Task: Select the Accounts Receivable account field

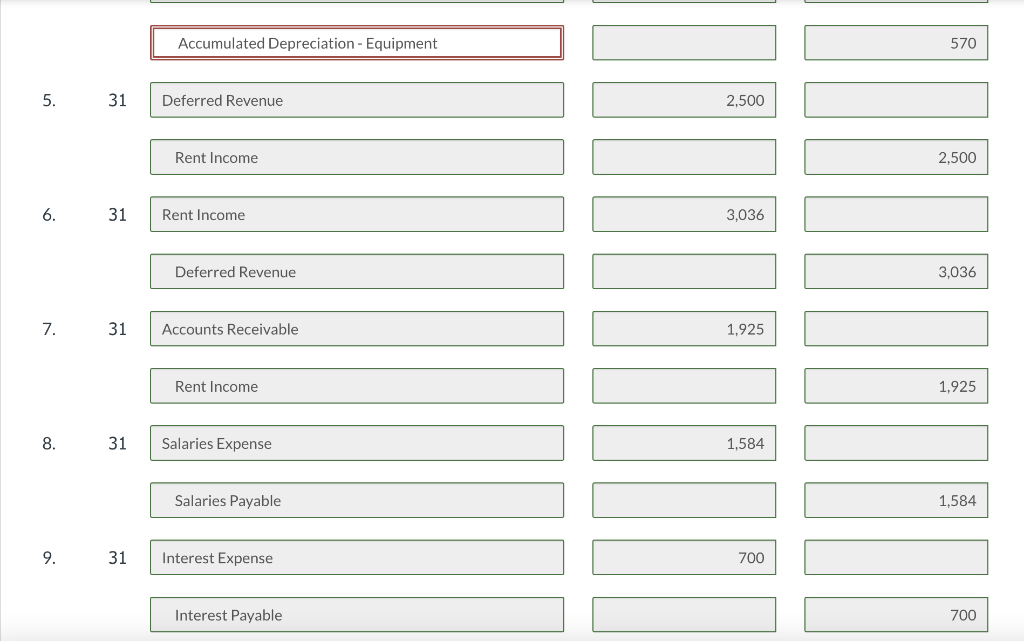Action: [x=356, y=328]
